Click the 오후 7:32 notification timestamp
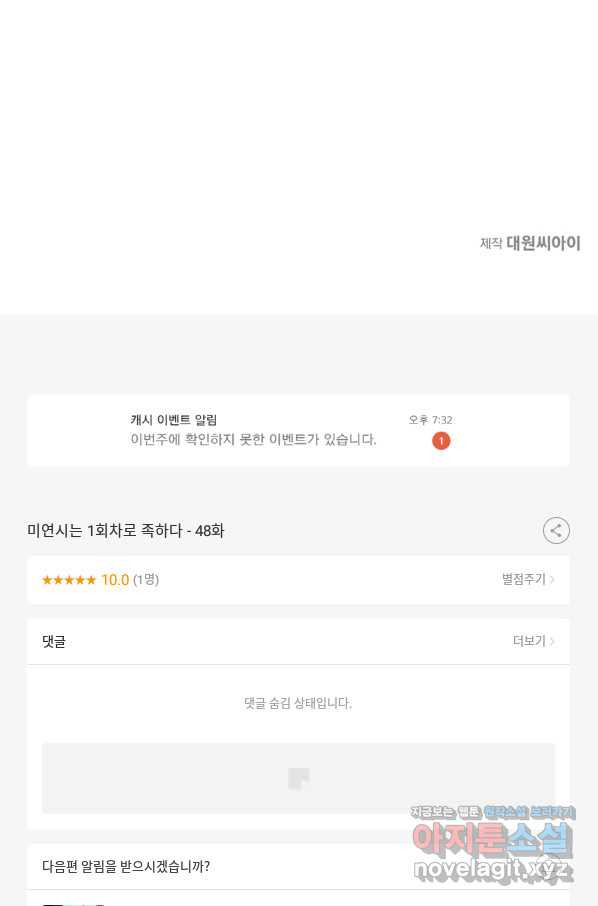This screenshot has height=906, width=598. click(x=430, y=420)
